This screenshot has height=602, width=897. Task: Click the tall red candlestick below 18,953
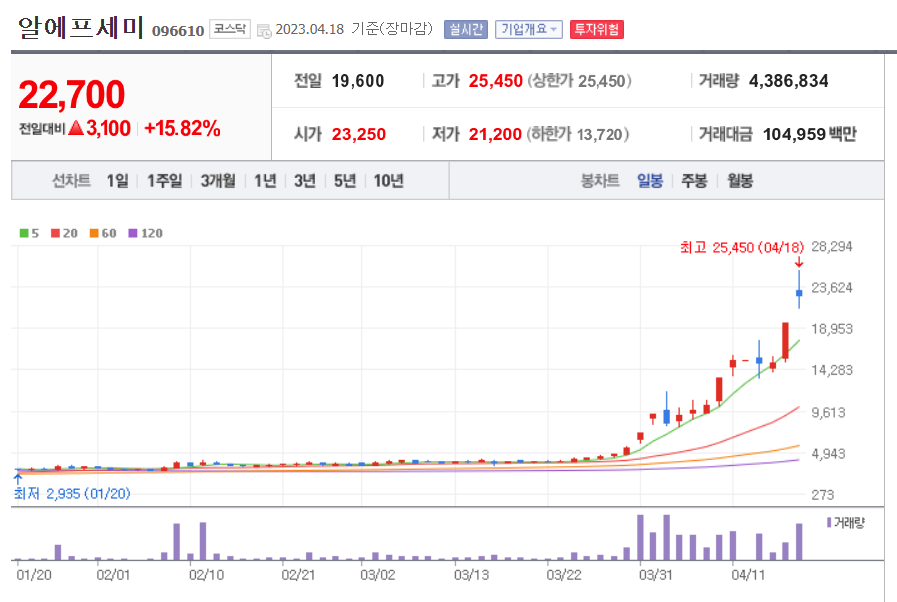click(x=785, y=341)
